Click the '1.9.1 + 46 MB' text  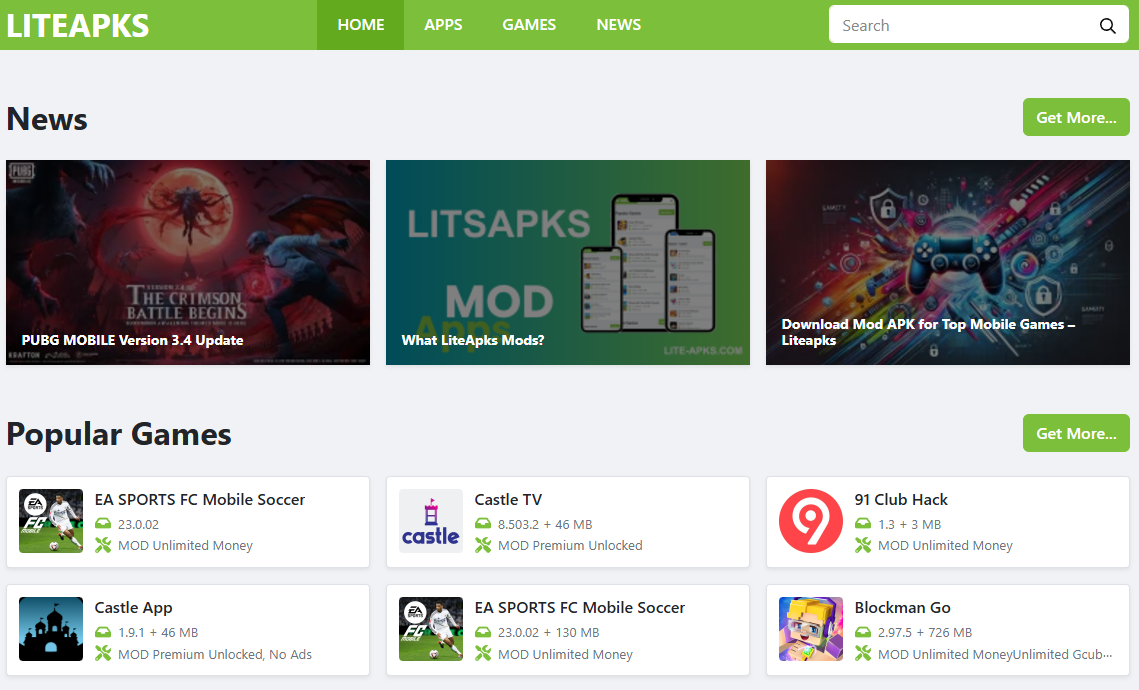point(158,633)
